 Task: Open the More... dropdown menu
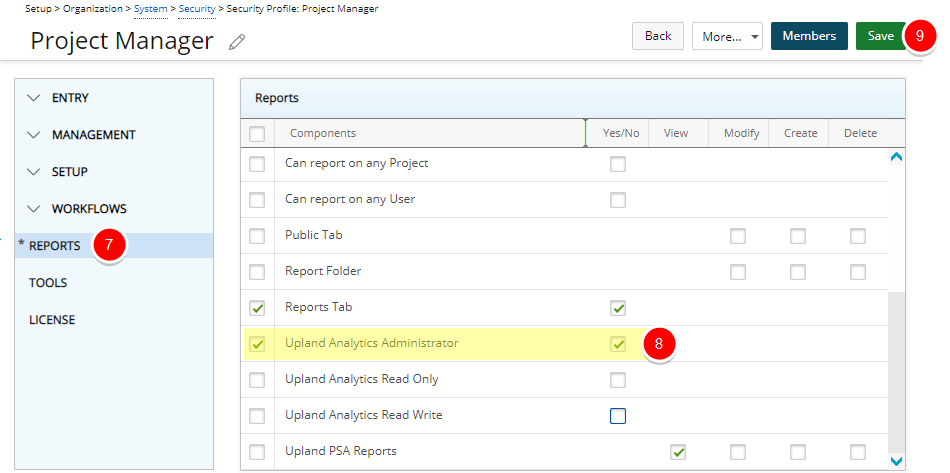pos(727,36)
